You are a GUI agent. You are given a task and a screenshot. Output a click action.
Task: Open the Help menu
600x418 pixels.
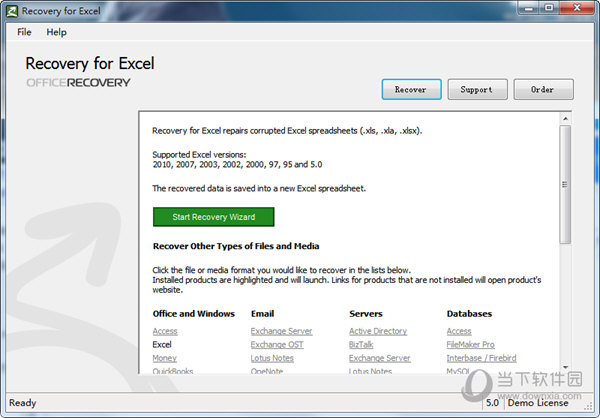(56, 32)
